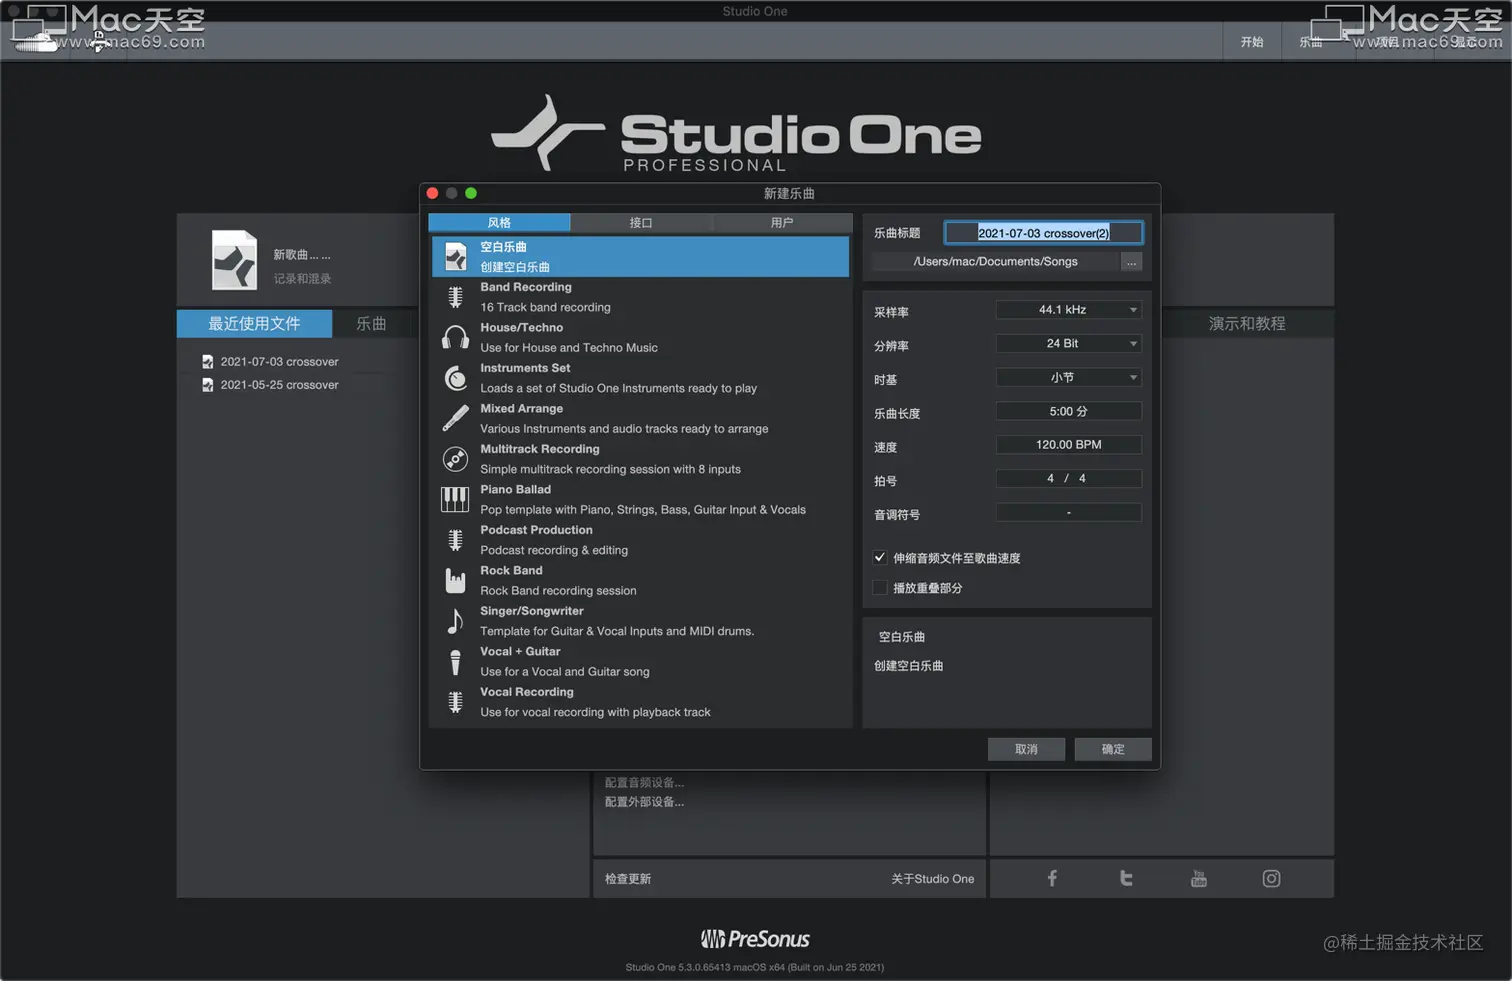Enable the 播放重叠部分 checkbox
This screenshot has width=1512, height=981.
coord(880,588)
